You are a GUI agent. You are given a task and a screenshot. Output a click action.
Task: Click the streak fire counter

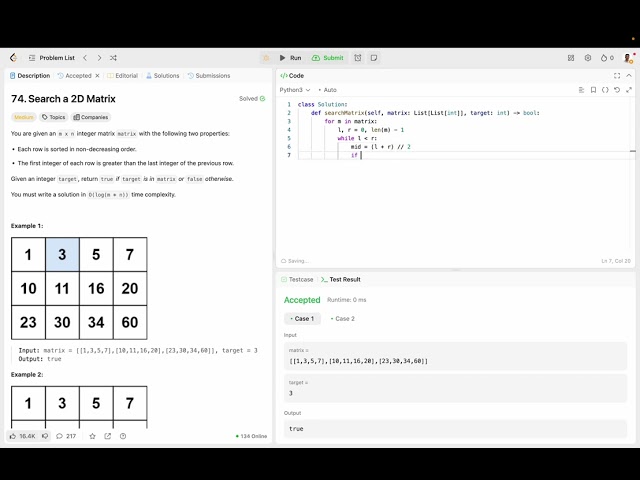pyautogui.click(x=607, y=58)
